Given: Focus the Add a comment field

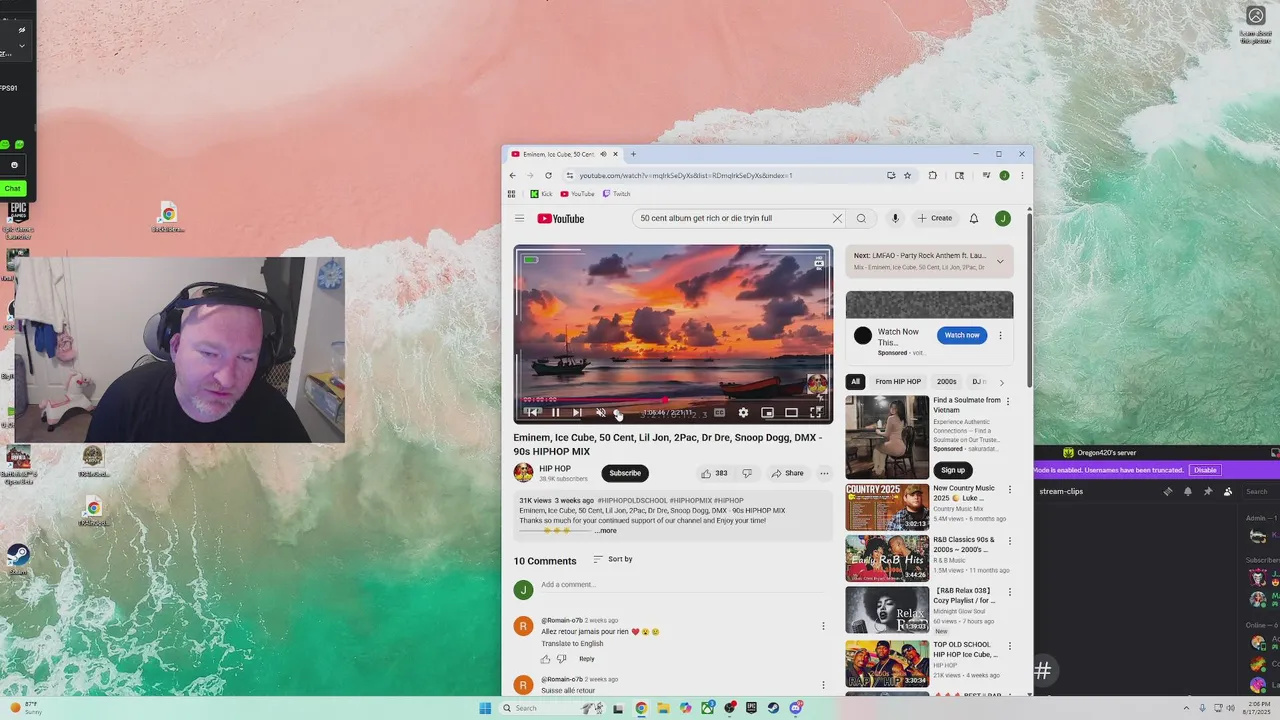Looking at the screenshot, I should click(x=680, y=585).
